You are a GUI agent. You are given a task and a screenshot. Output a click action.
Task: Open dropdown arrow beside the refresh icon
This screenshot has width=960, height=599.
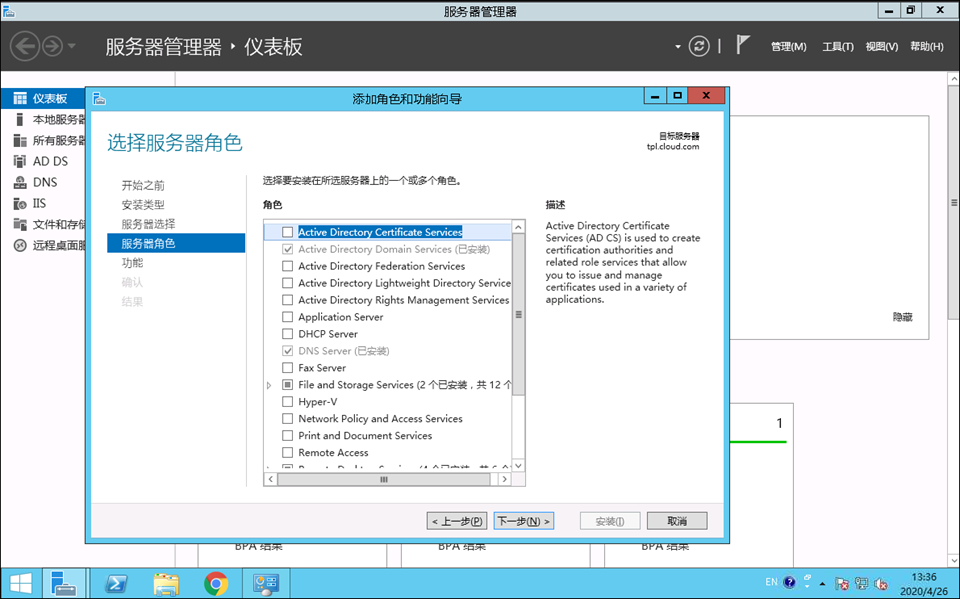point(678,47)
